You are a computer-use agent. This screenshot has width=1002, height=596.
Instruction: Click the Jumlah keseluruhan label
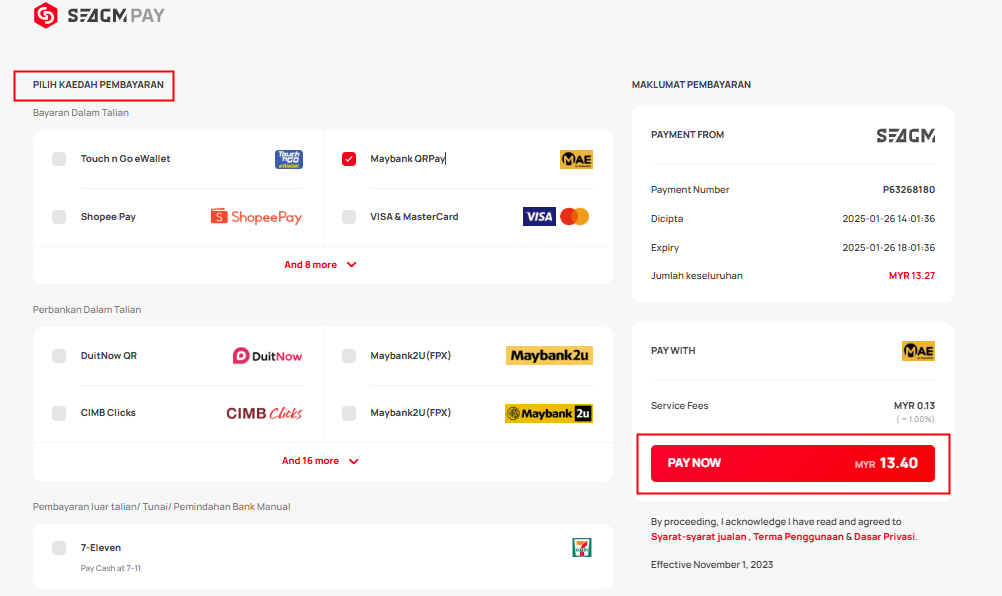pyautogui.click(x=697, y=276)
